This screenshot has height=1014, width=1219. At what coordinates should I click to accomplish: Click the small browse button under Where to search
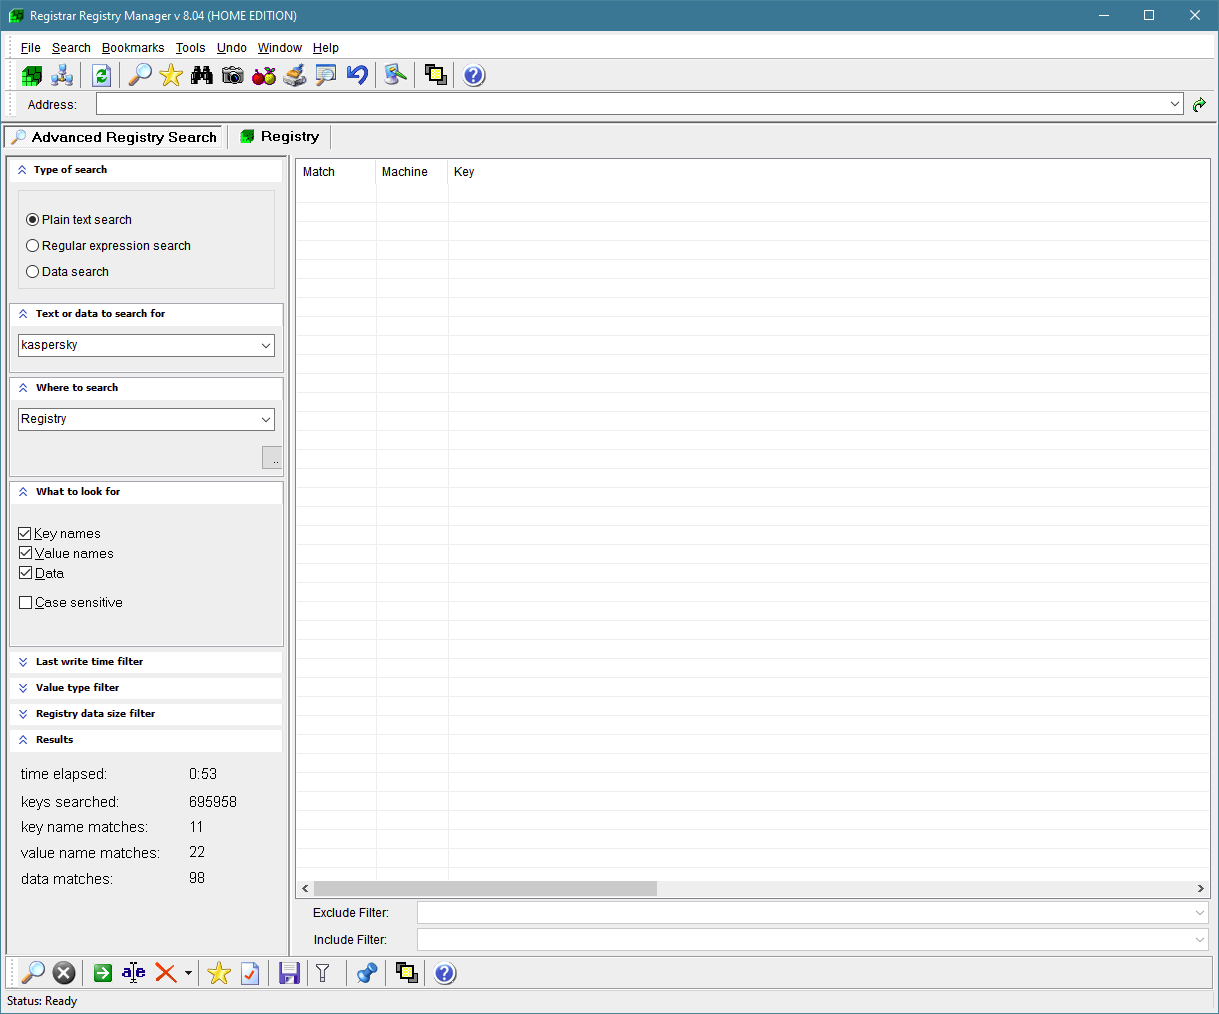click(272, 458)
